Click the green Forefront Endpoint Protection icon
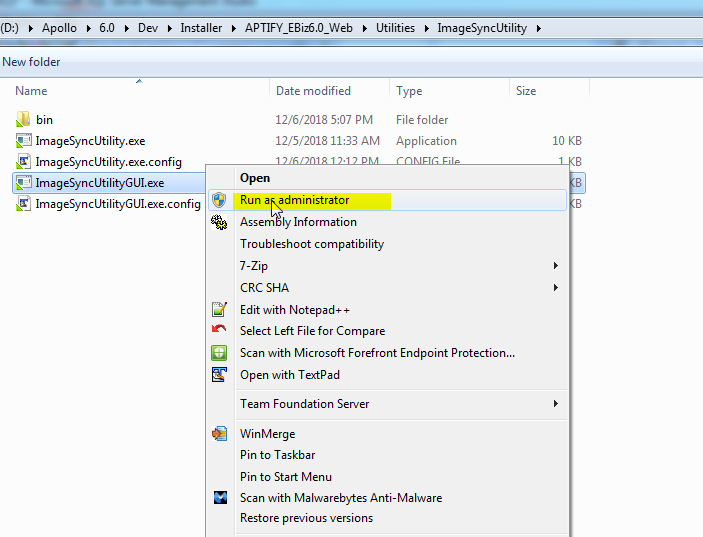This screenshot has width=703, height=537. click(219, 353)
